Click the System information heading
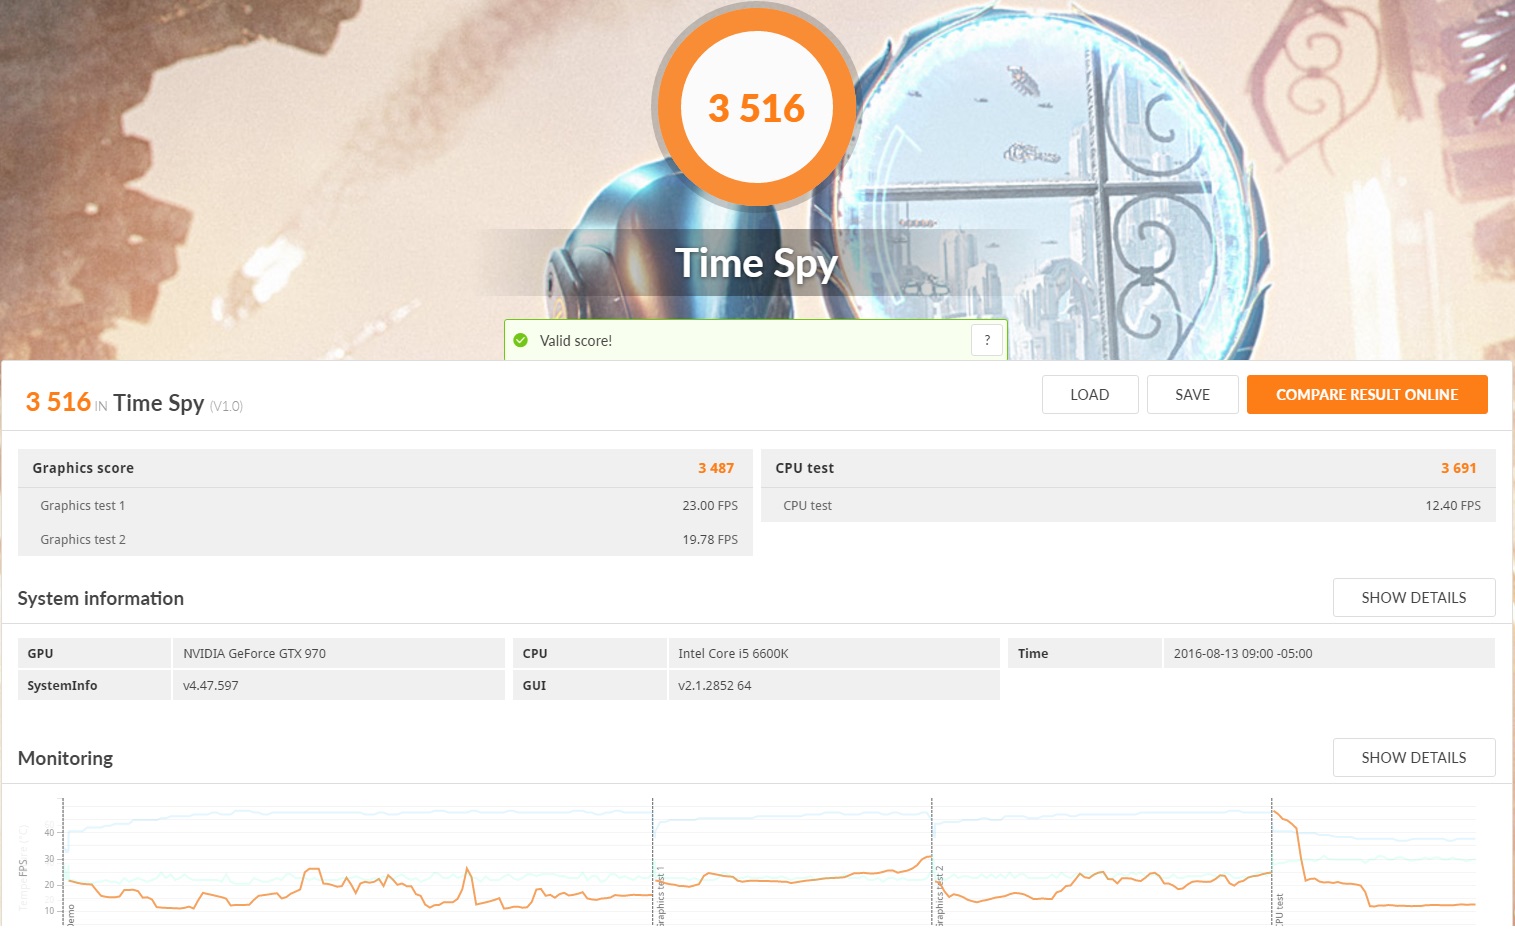 click(x=100, y=598)
